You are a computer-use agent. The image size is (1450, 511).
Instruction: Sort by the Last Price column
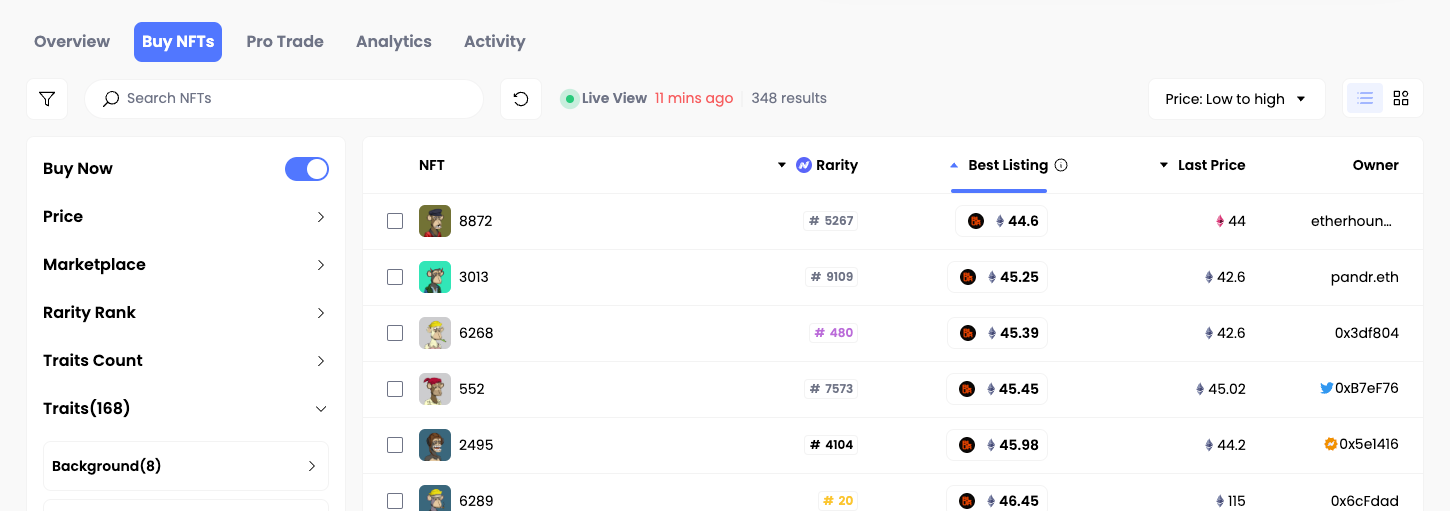[1202, 165]
